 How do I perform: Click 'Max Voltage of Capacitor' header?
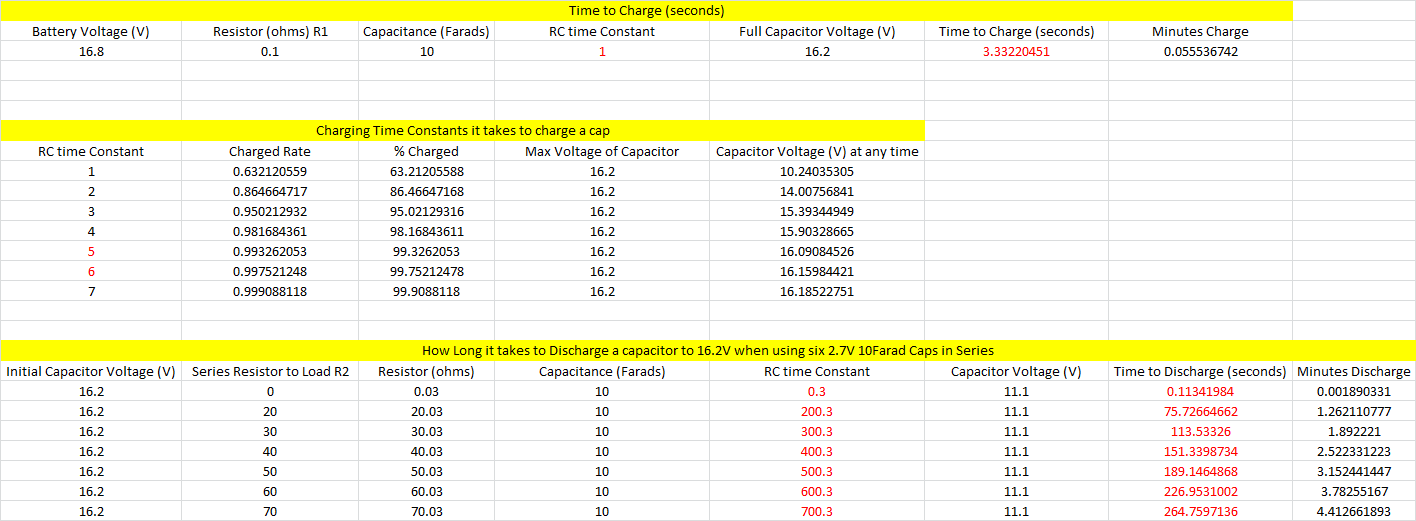tap(602, 151)
